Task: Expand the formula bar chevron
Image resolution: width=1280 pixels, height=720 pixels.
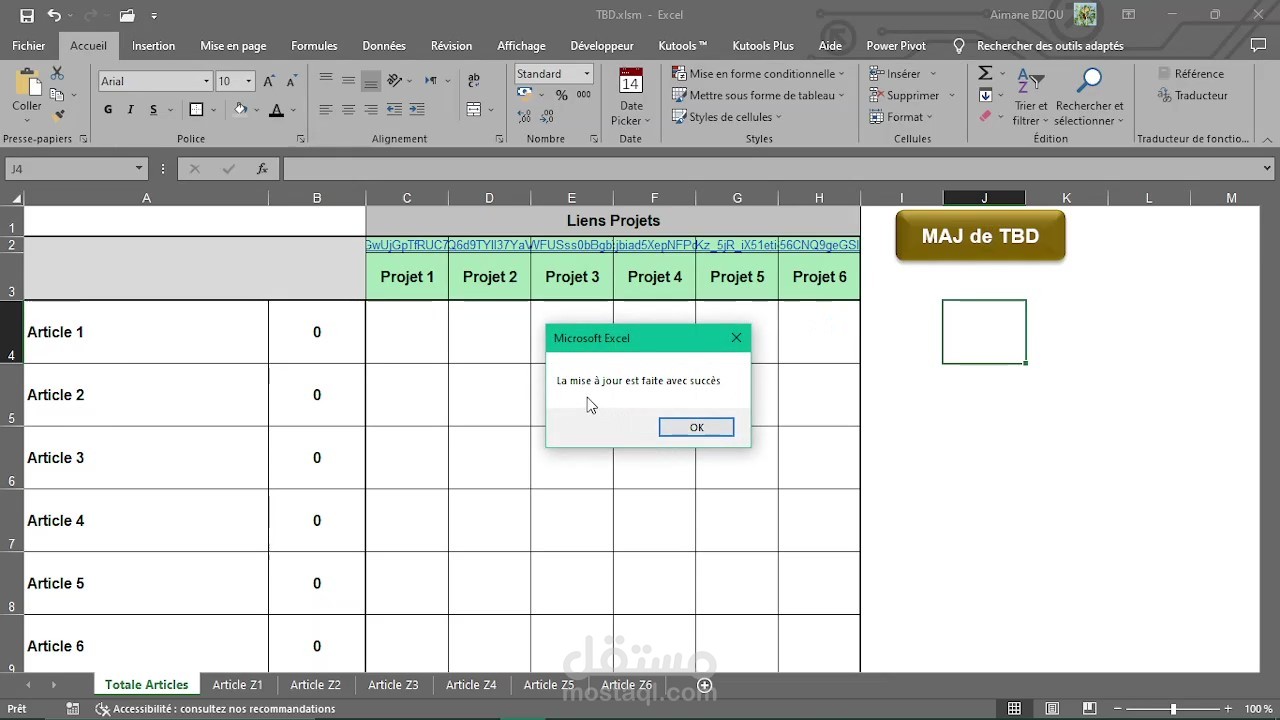Action: (1267, 169)
